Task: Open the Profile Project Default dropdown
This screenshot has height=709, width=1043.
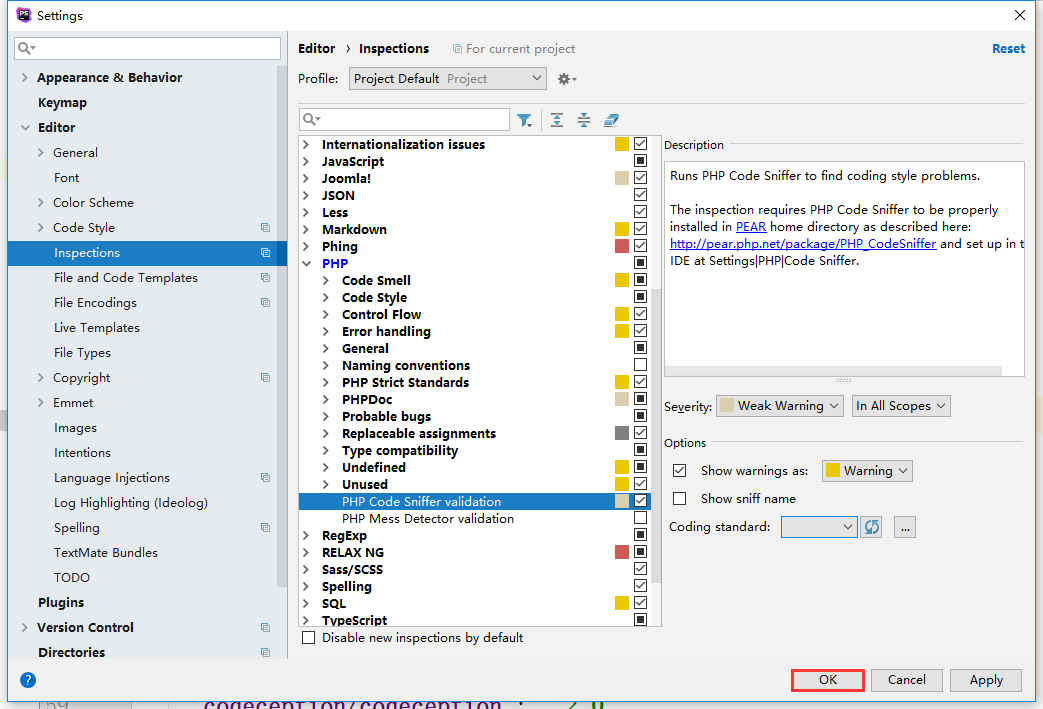Action: pos(447,79)
